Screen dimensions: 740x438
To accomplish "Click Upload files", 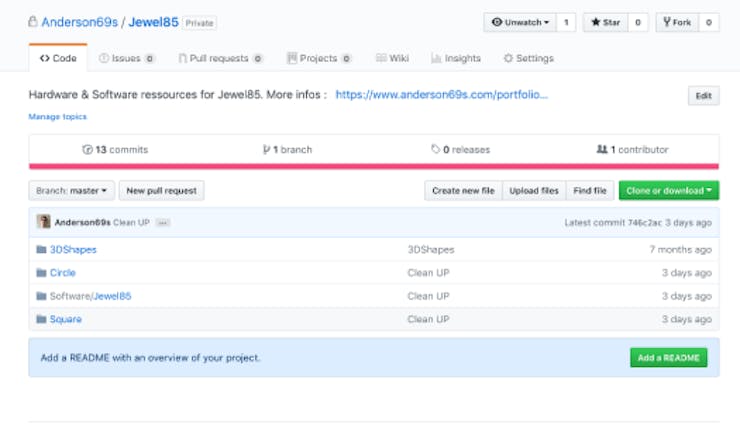I will pyautogui.click(x=534, y=191).
